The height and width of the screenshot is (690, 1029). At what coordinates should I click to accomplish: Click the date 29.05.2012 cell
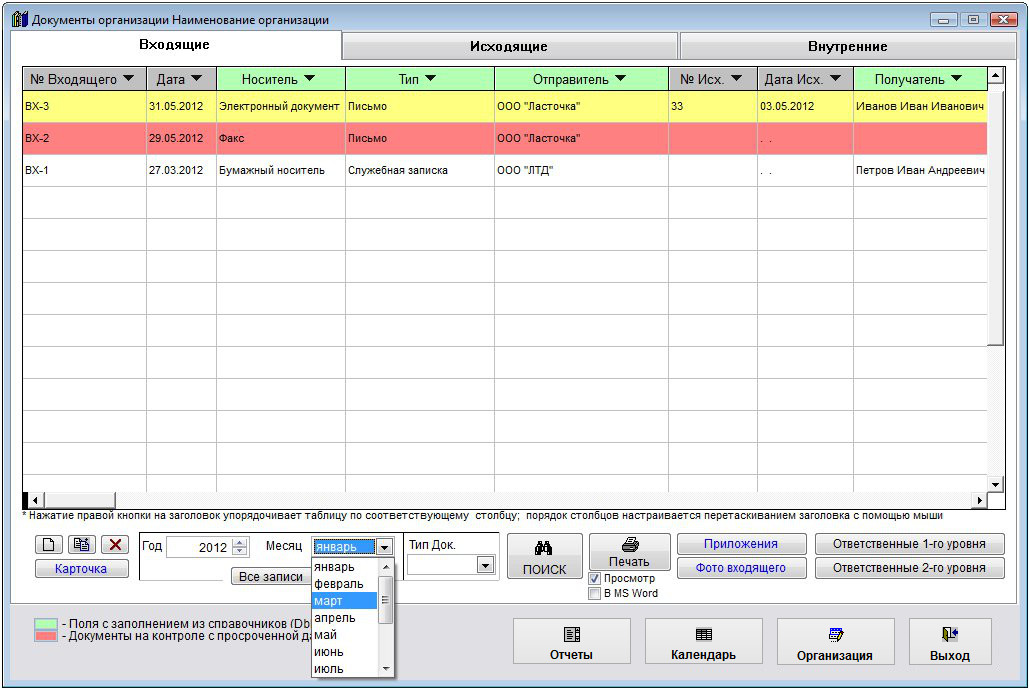181,139
